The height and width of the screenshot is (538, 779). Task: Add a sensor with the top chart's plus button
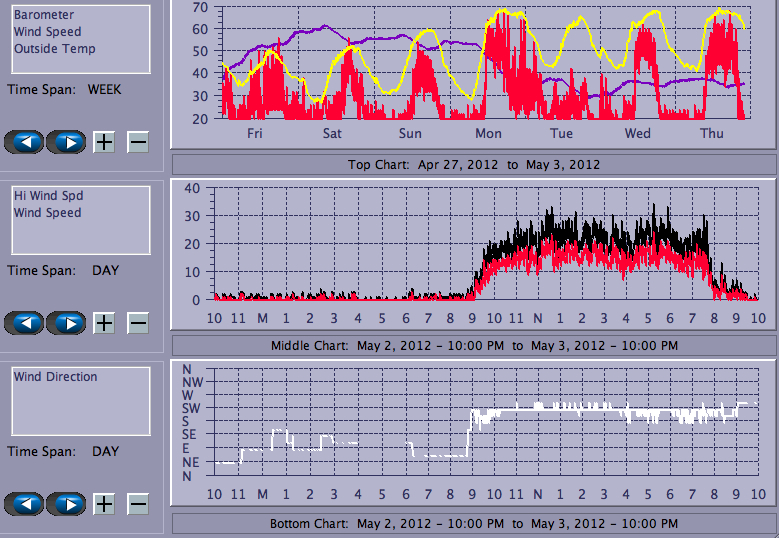tap(104, 142)
